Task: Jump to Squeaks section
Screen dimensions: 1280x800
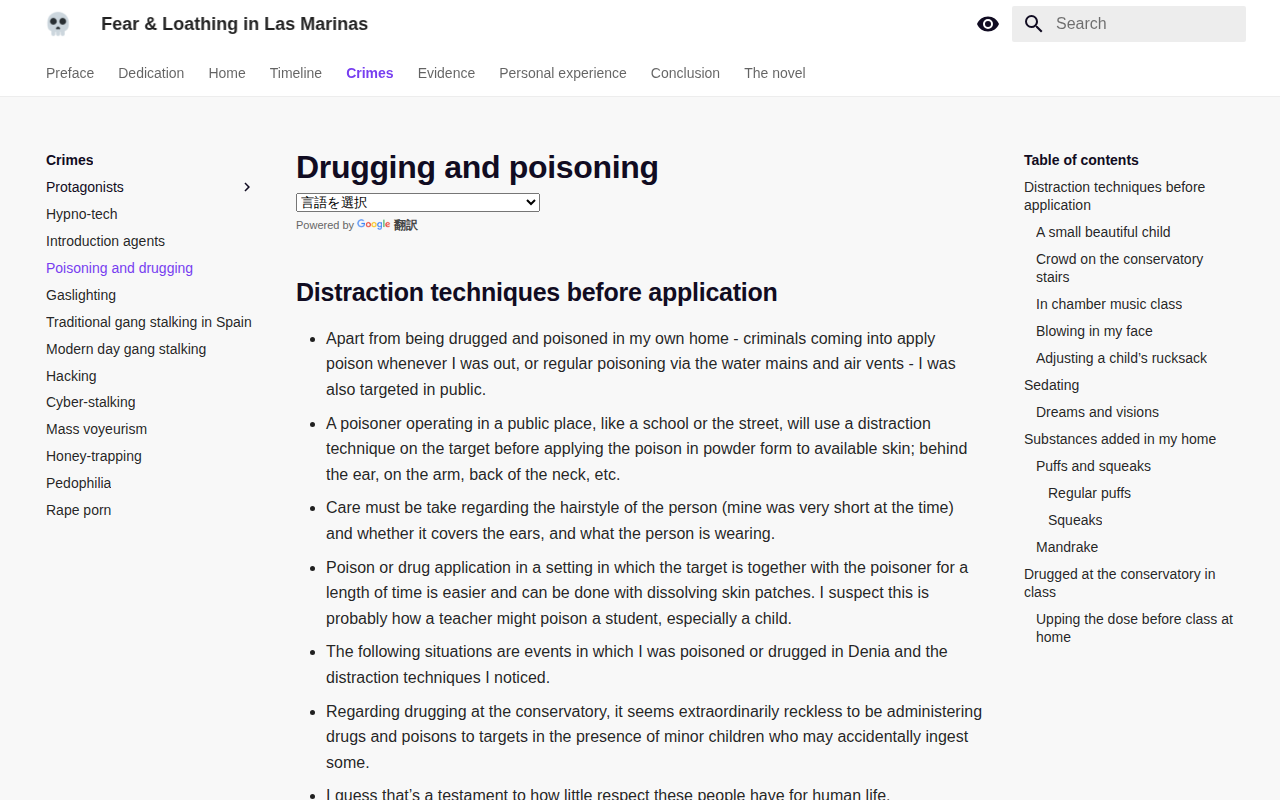Action: [1075, 520]
